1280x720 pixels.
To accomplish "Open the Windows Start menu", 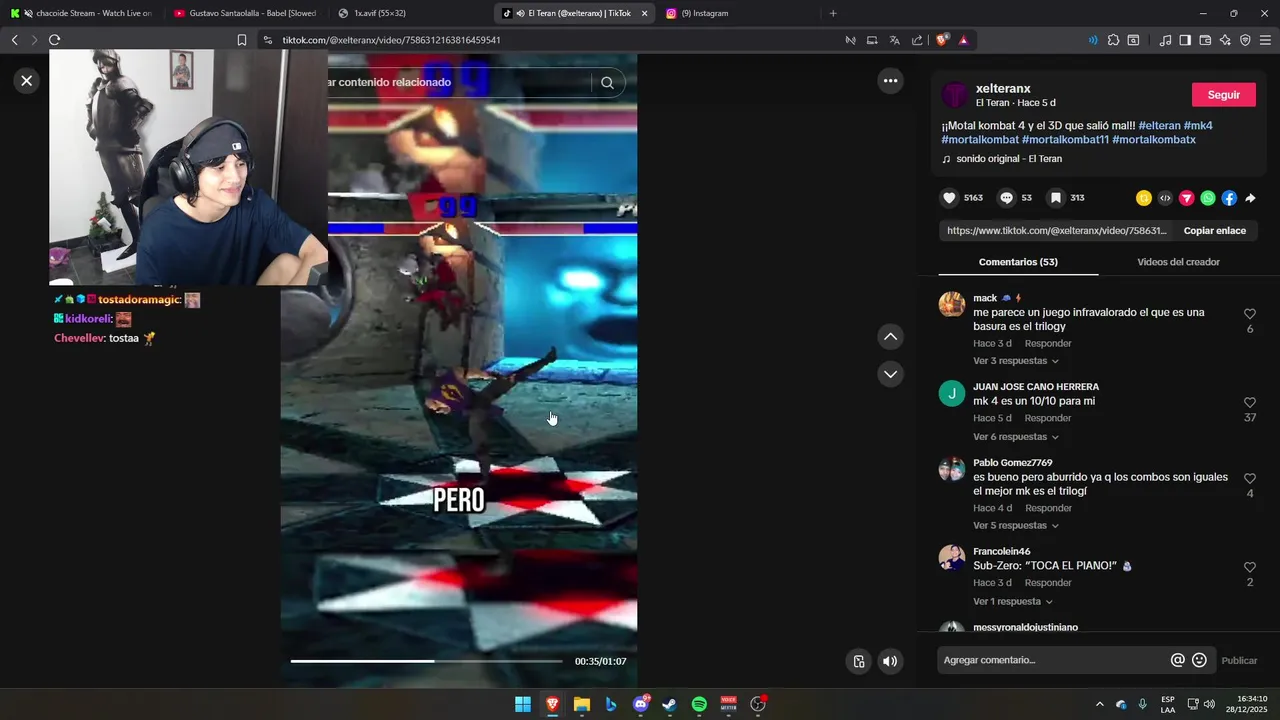I will (523, 704).
